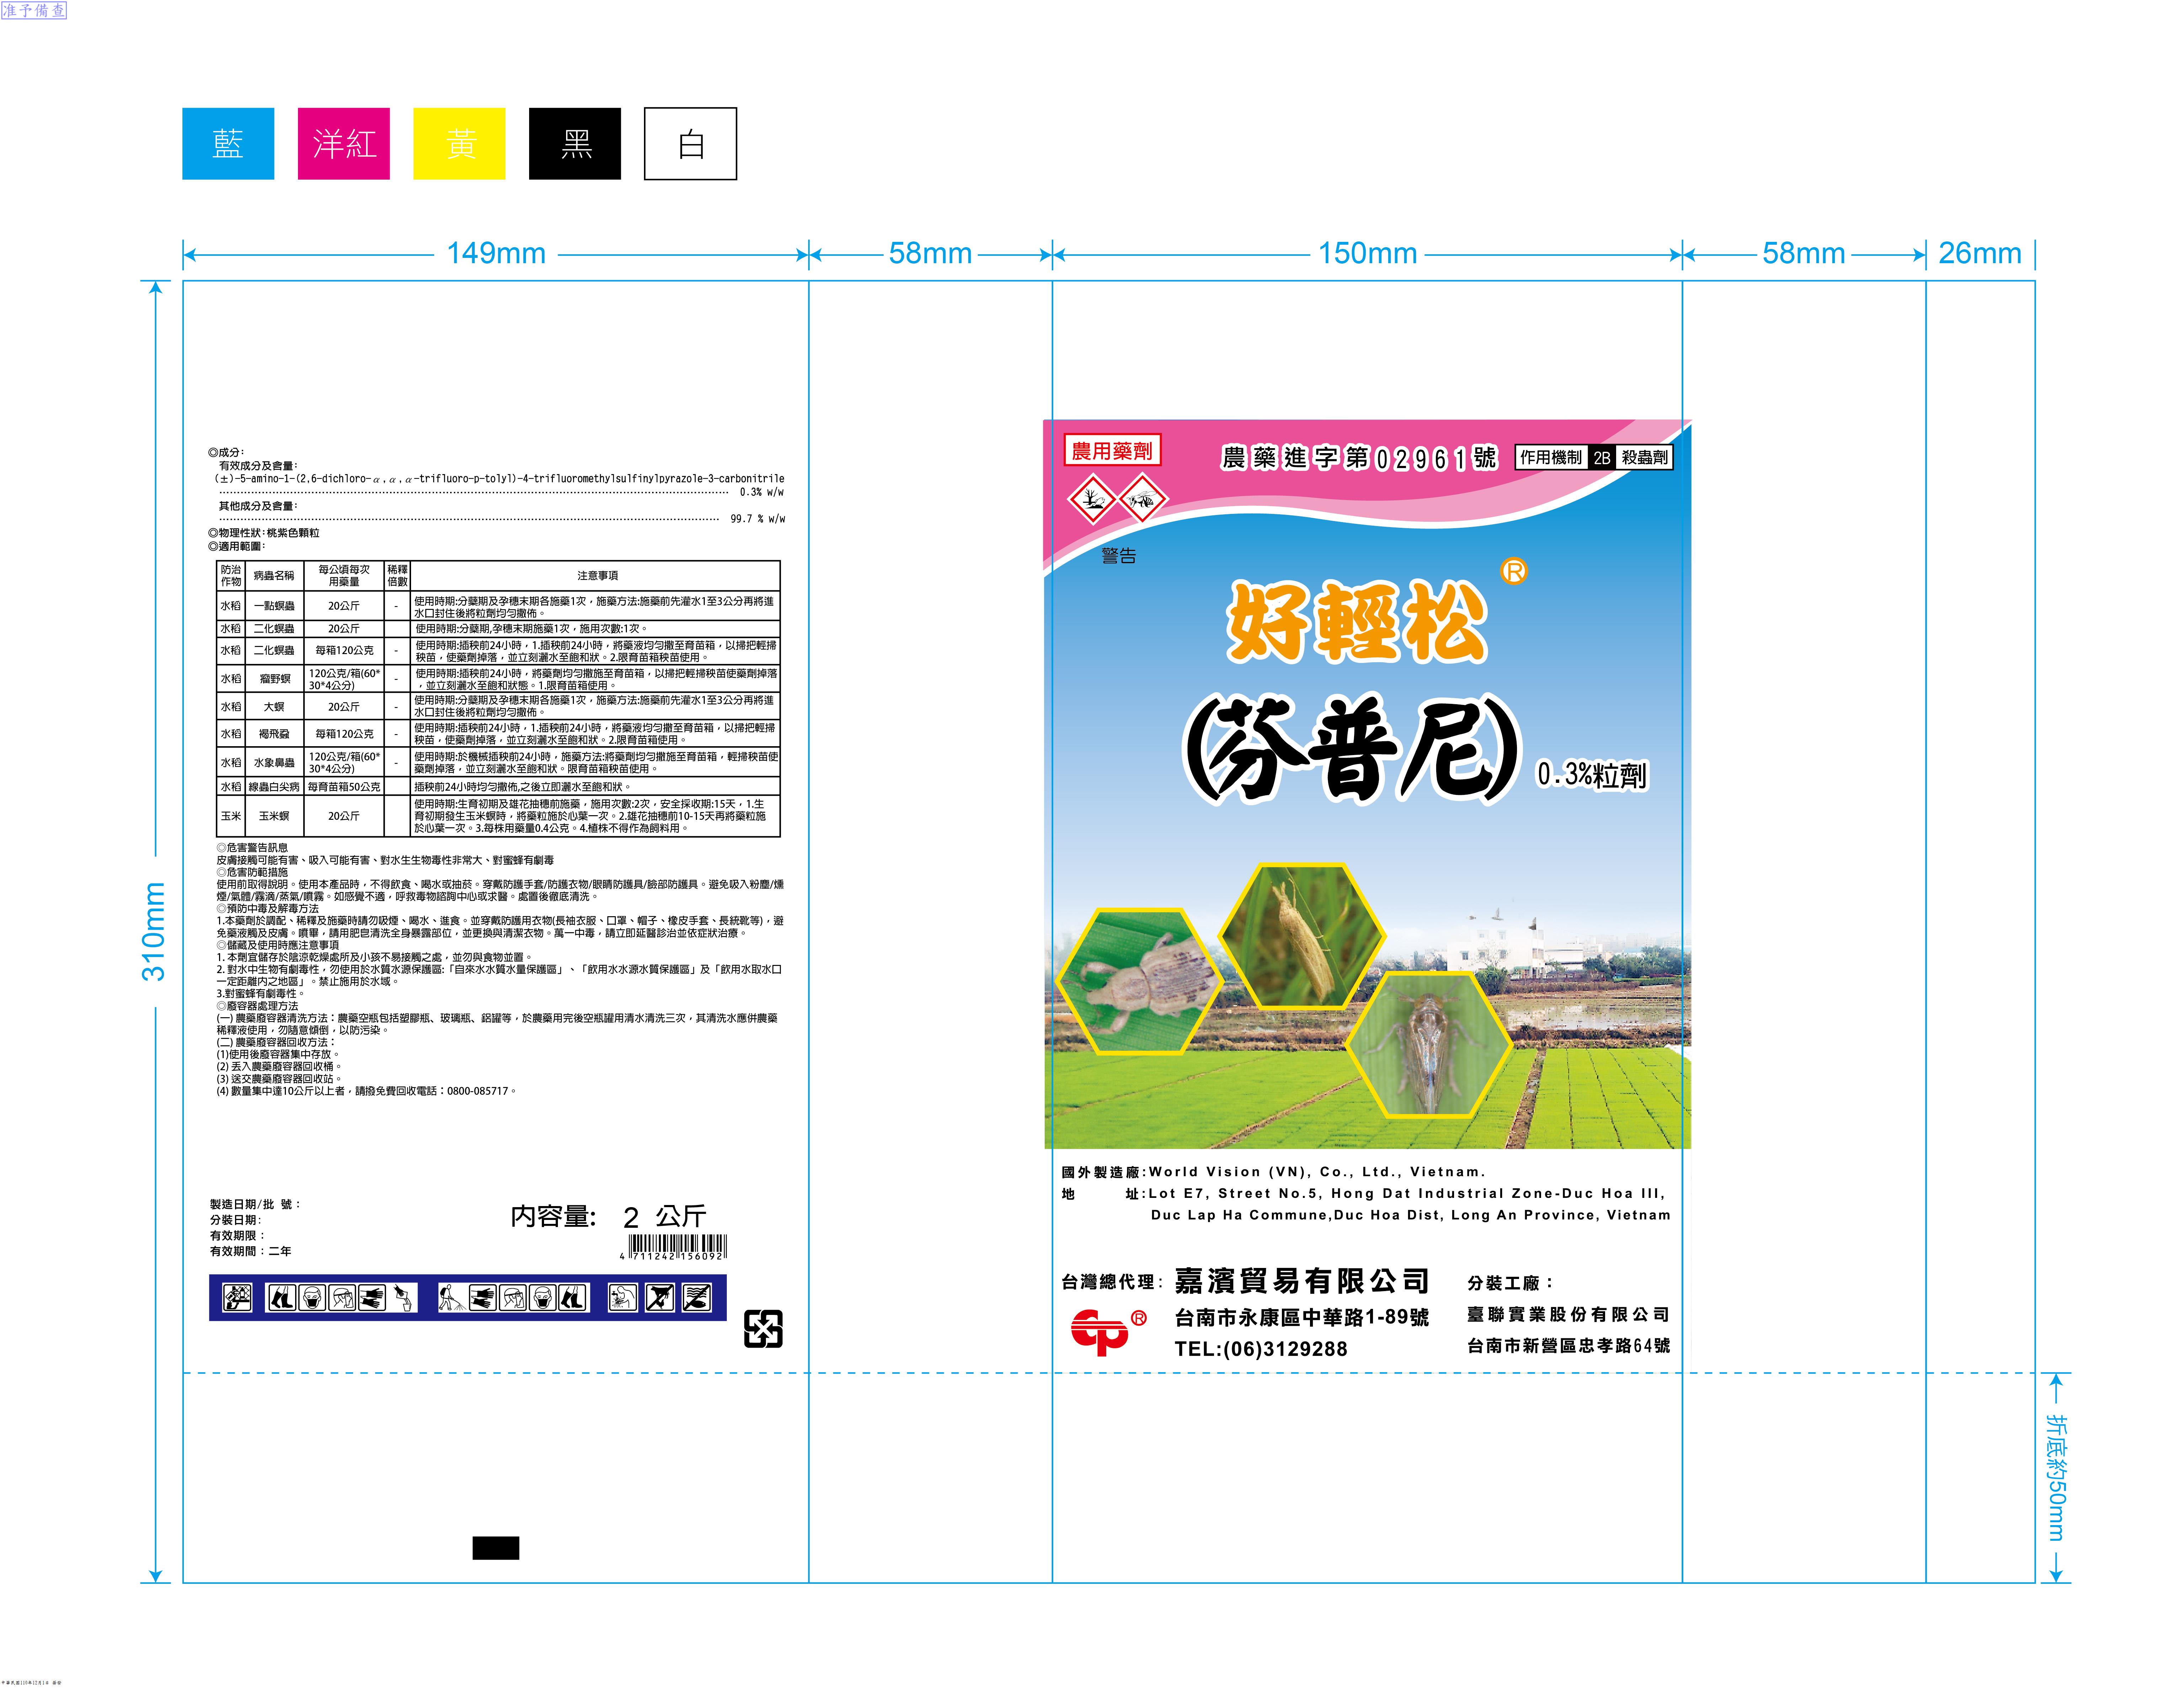The height and width of the screenshot is (1688, 2184).
Task: Click the 26mm dimension label
Action: [x=1980, y=253]
